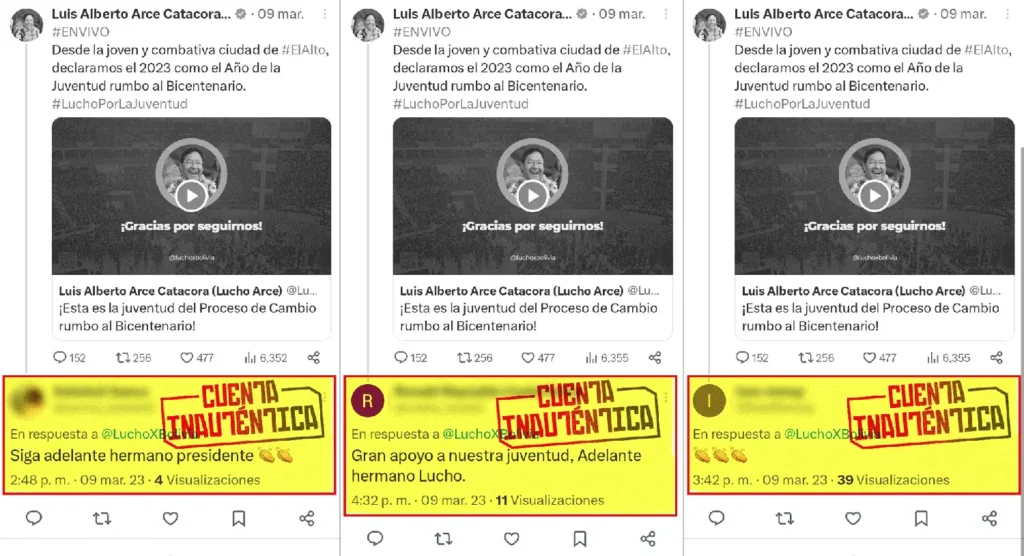The image size is (1024, 556).
Task: Open #LuchoPorLaJuventud hashtag in the middle tweet
Action: tap(460, 104)
